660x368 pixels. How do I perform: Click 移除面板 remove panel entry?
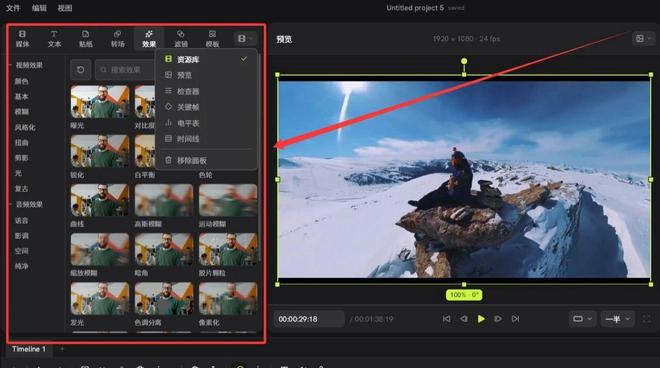click(206, 160)
